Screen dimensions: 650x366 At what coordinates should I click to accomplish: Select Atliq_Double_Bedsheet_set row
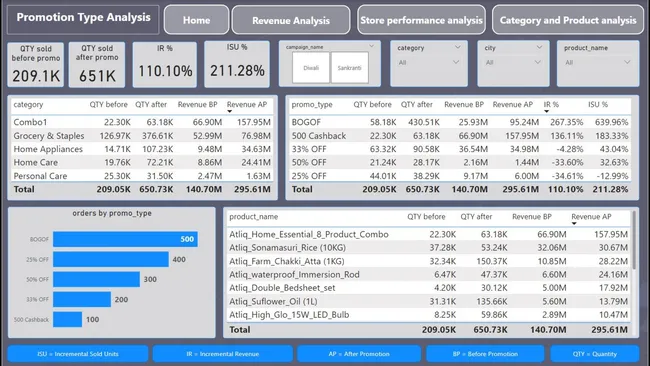click(428, 288)
